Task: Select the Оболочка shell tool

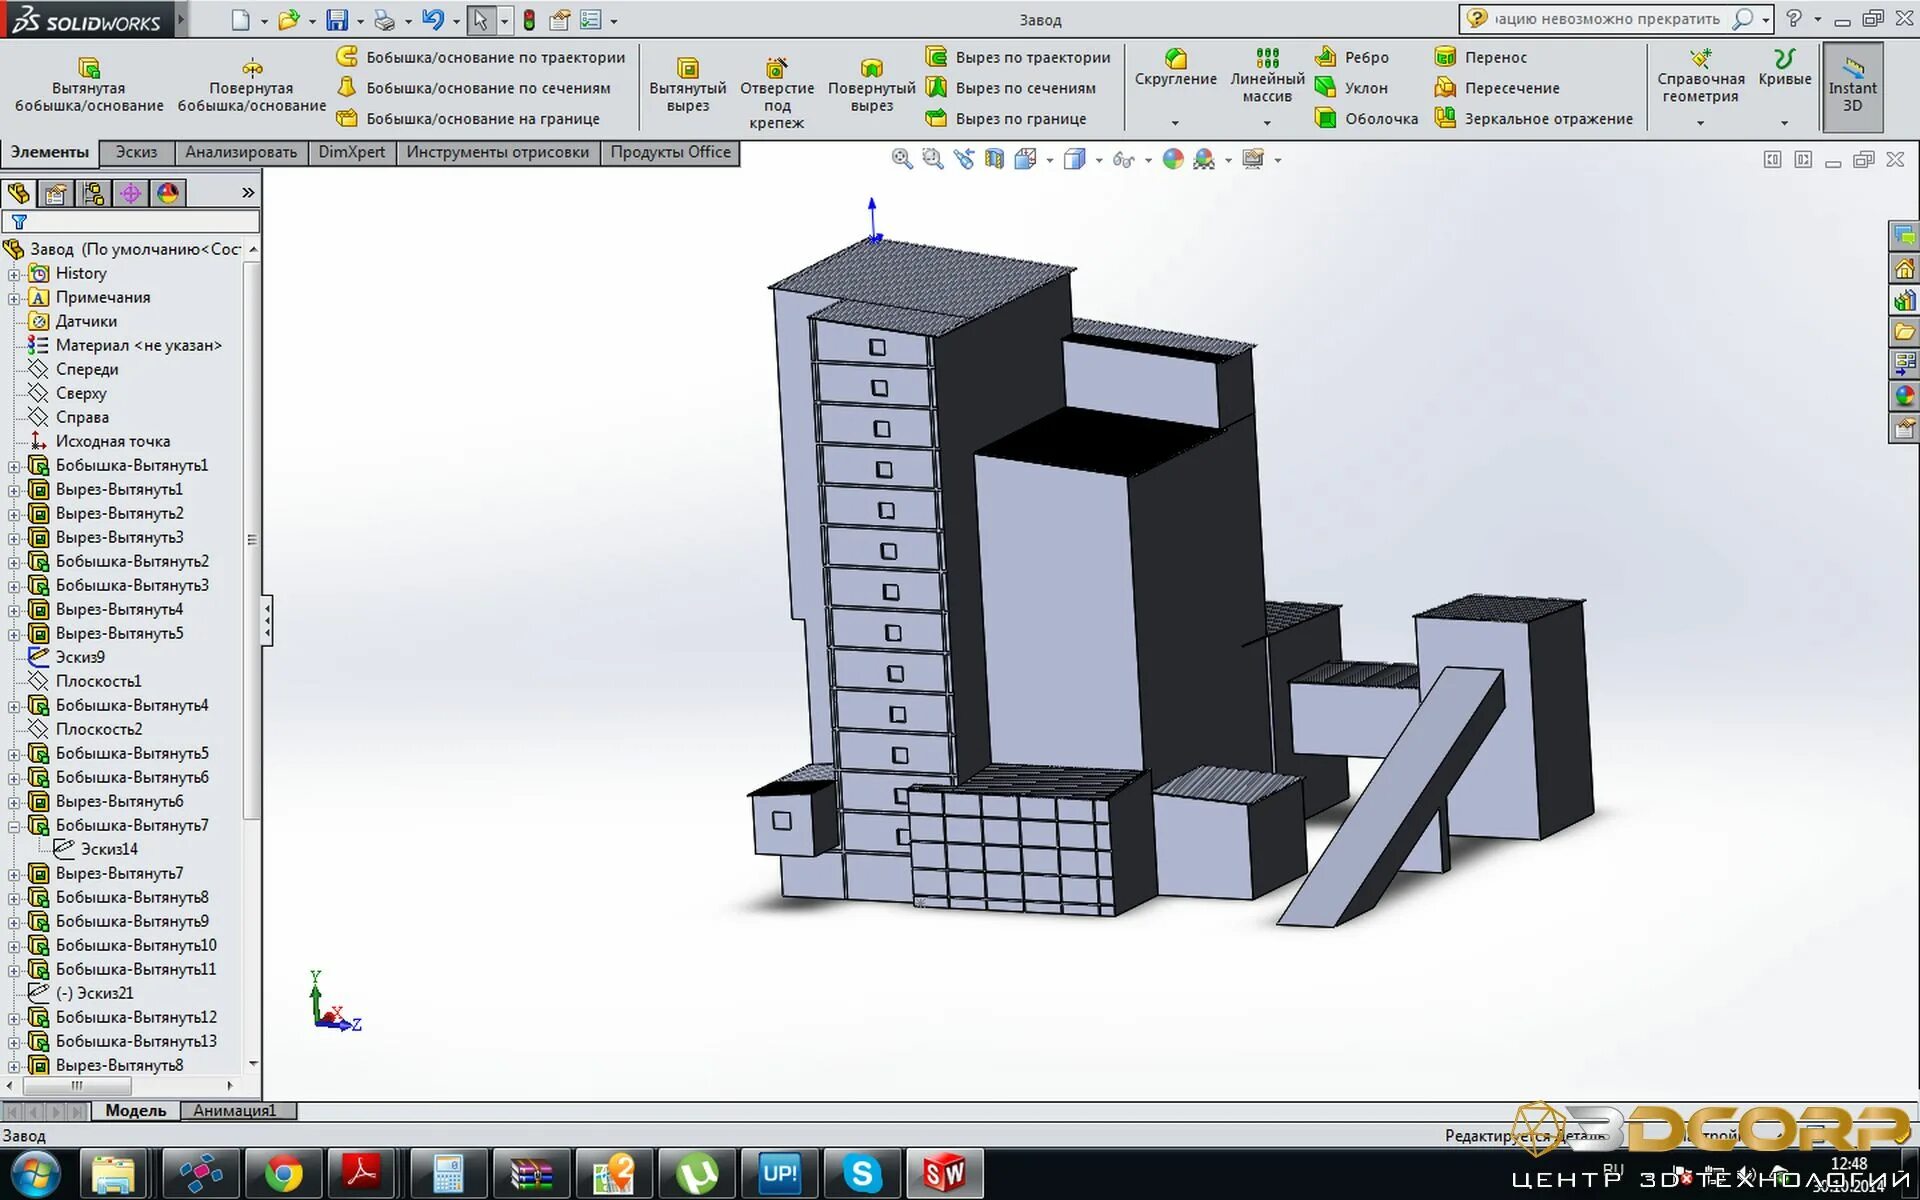Action: 1366,118
